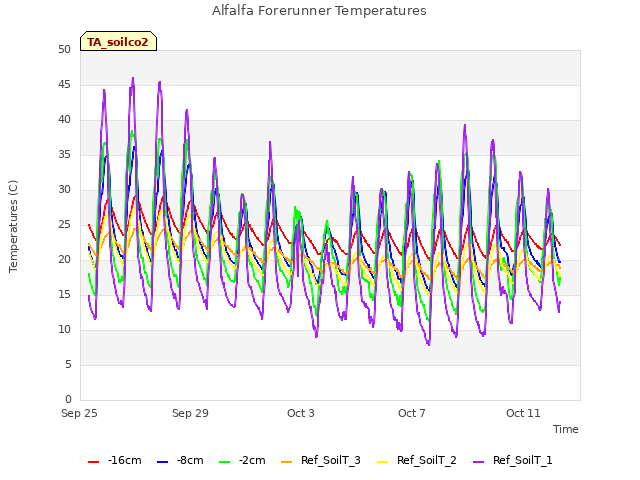The width and height of the screenshot is (640, 480).
Task: Click the TA_soilco2 annotation label
Action: tap(118, 41)
